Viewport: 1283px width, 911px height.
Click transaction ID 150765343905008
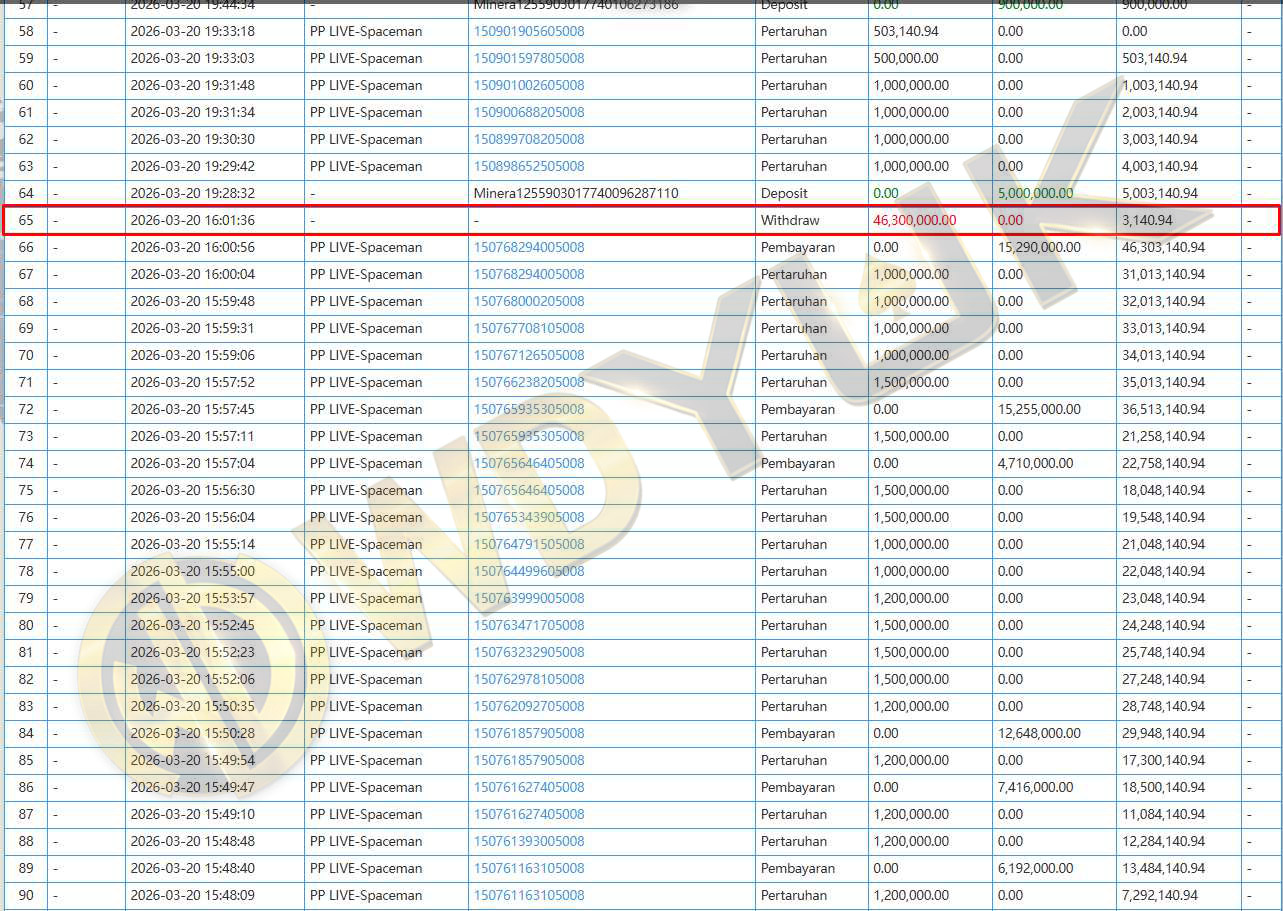click(528, 518)
